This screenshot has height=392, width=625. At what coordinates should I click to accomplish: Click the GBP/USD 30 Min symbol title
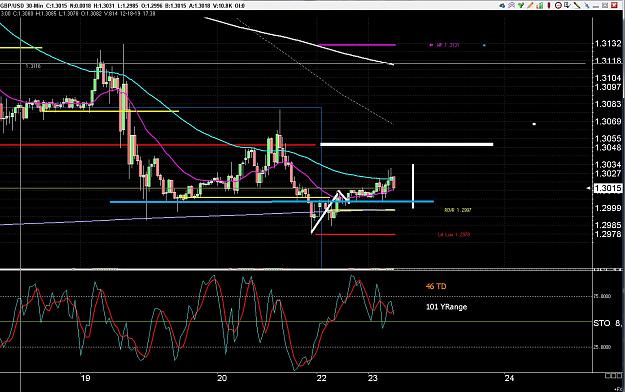tap(21, 6)
